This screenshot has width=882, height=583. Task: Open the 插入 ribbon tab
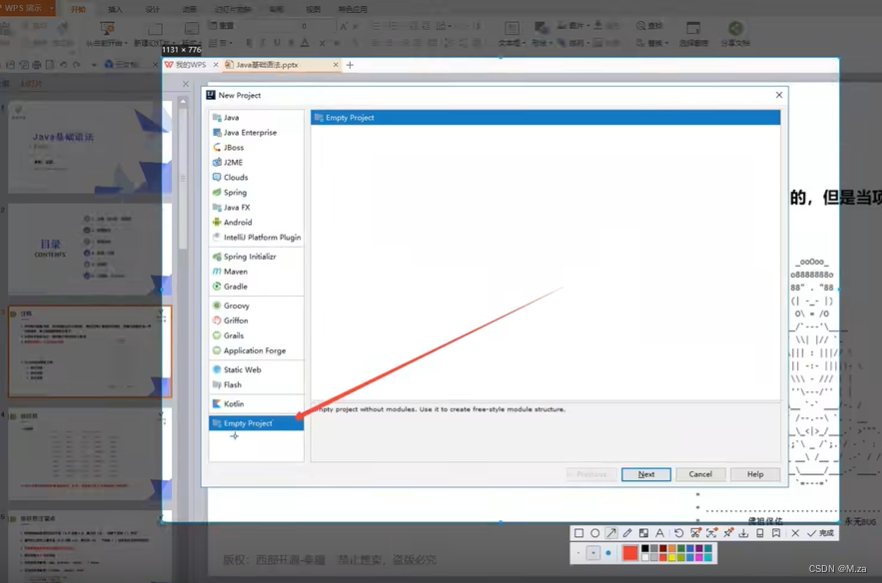[x=115, y=9]
